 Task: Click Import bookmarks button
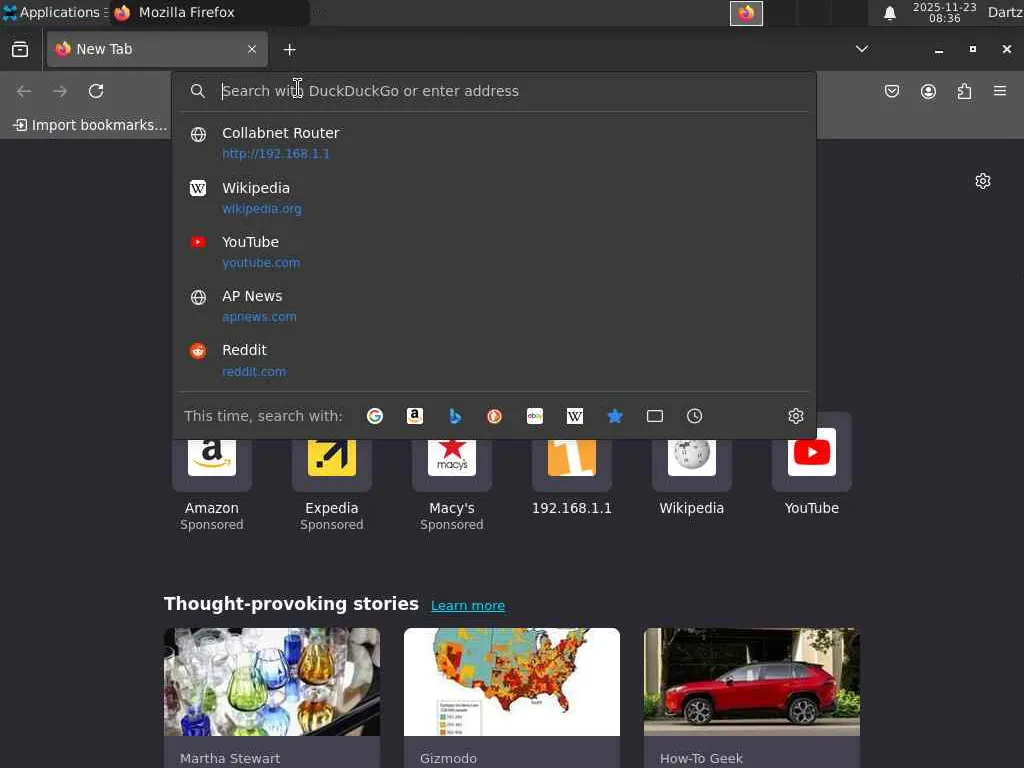90,125
